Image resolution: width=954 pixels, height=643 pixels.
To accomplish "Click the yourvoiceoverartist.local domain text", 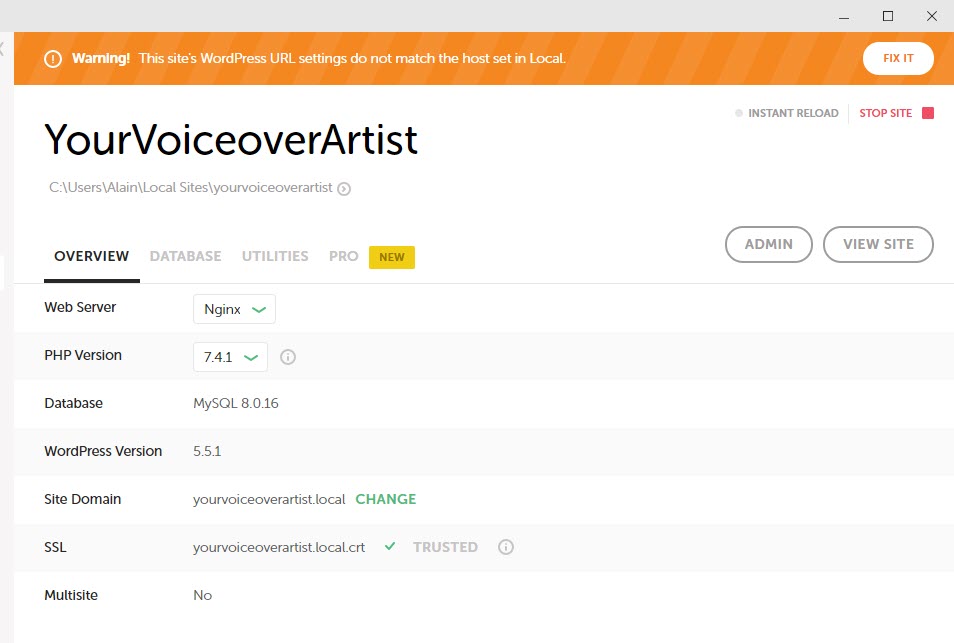I will click(x=269, y=499).
